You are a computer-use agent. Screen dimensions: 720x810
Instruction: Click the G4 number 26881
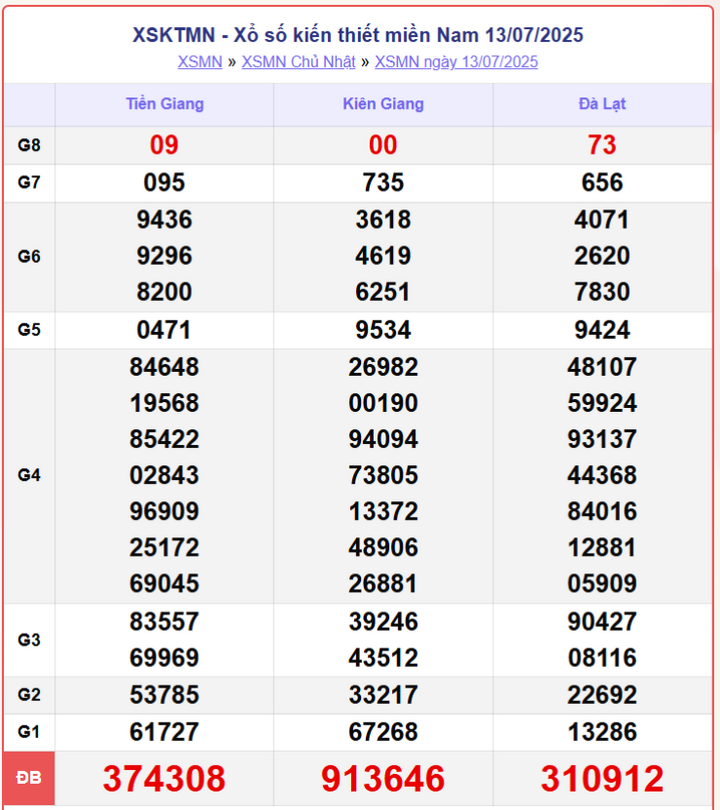383,584
